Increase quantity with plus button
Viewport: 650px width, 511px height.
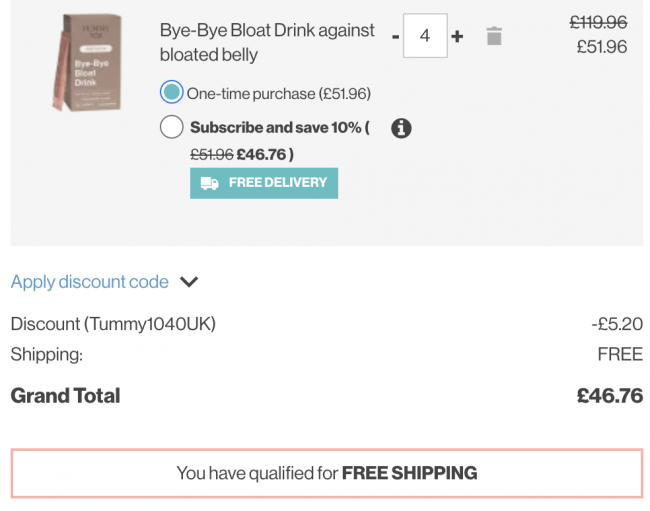point(457,36)
